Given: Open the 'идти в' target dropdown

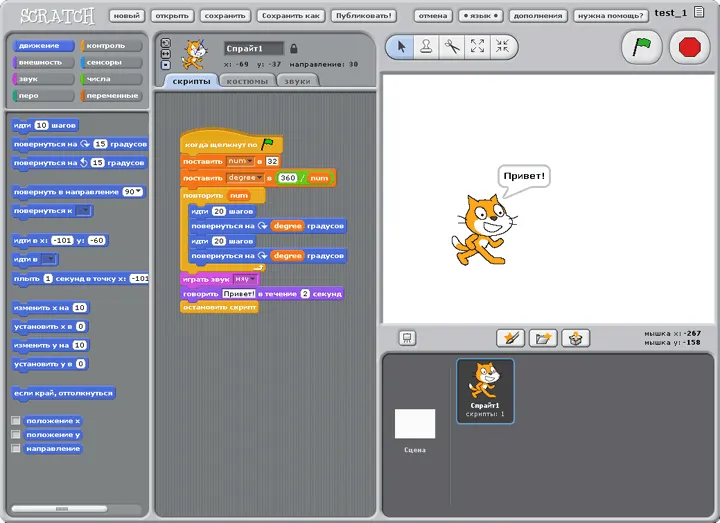Looking at the screenshot, I should 49,259.
